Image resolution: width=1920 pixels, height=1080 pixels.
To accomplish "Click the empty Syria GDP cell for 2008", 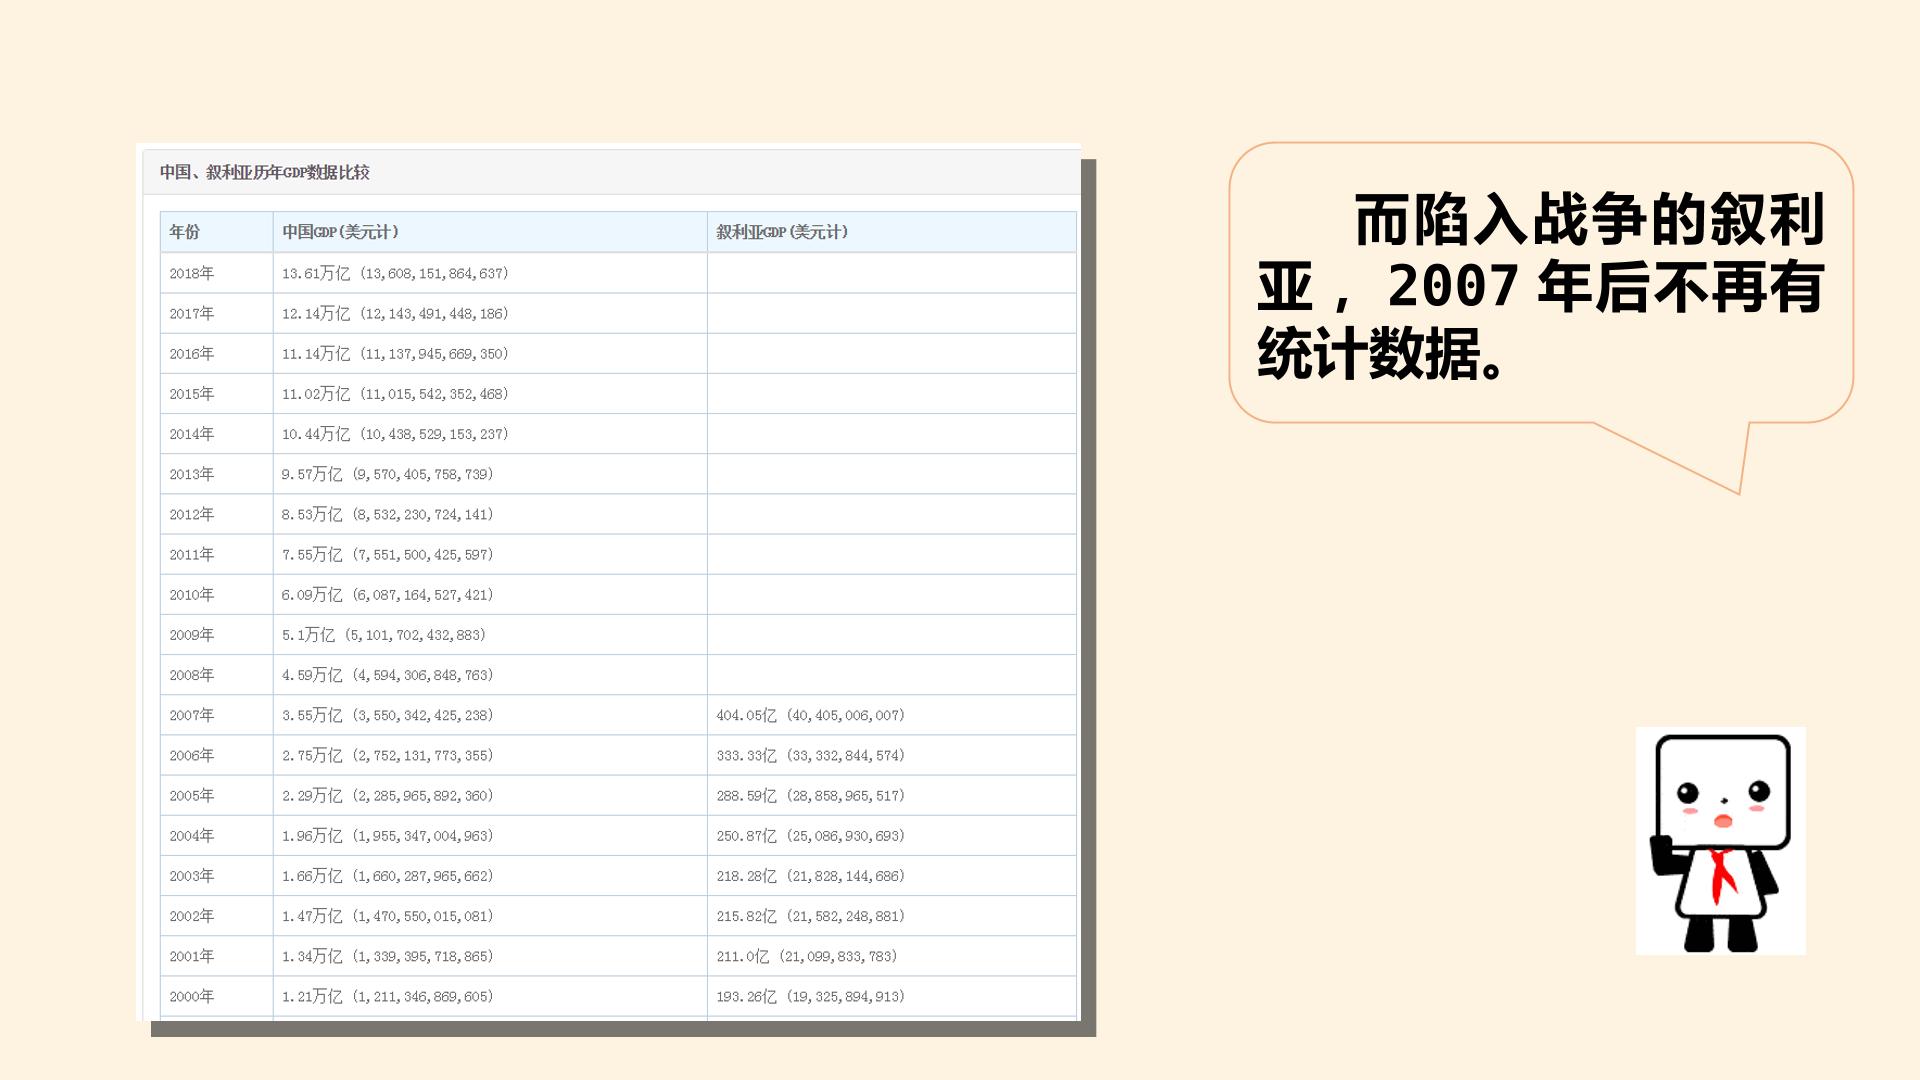I will (x=892, y=675).
